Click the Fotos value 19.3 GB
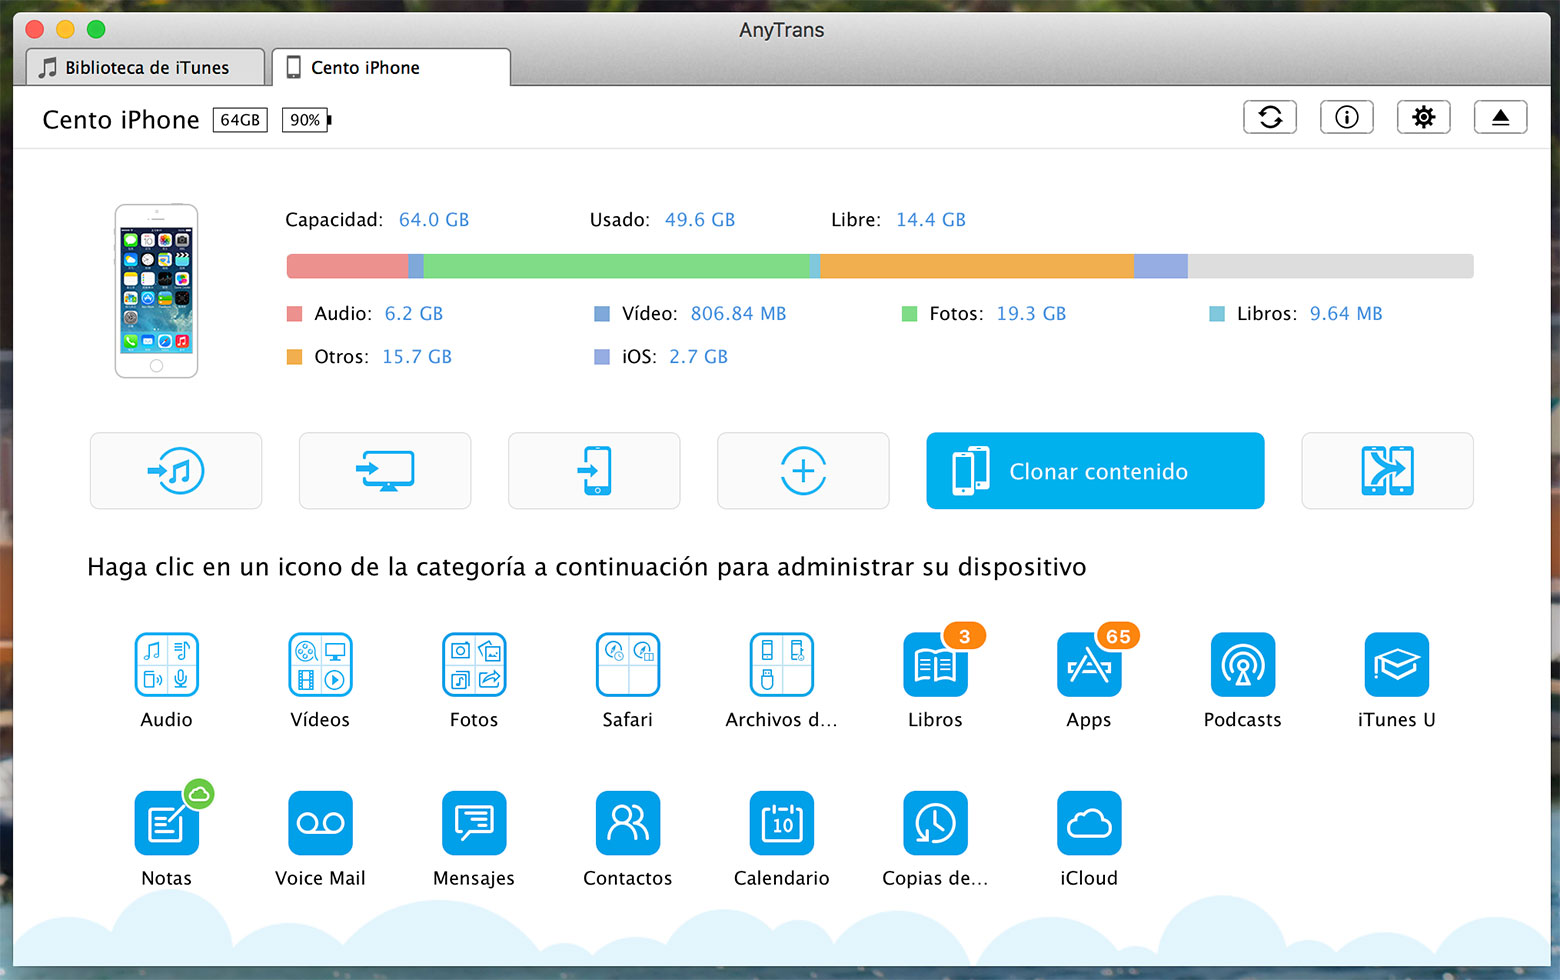This screenshot has width=1560, height=980. 1031,314
